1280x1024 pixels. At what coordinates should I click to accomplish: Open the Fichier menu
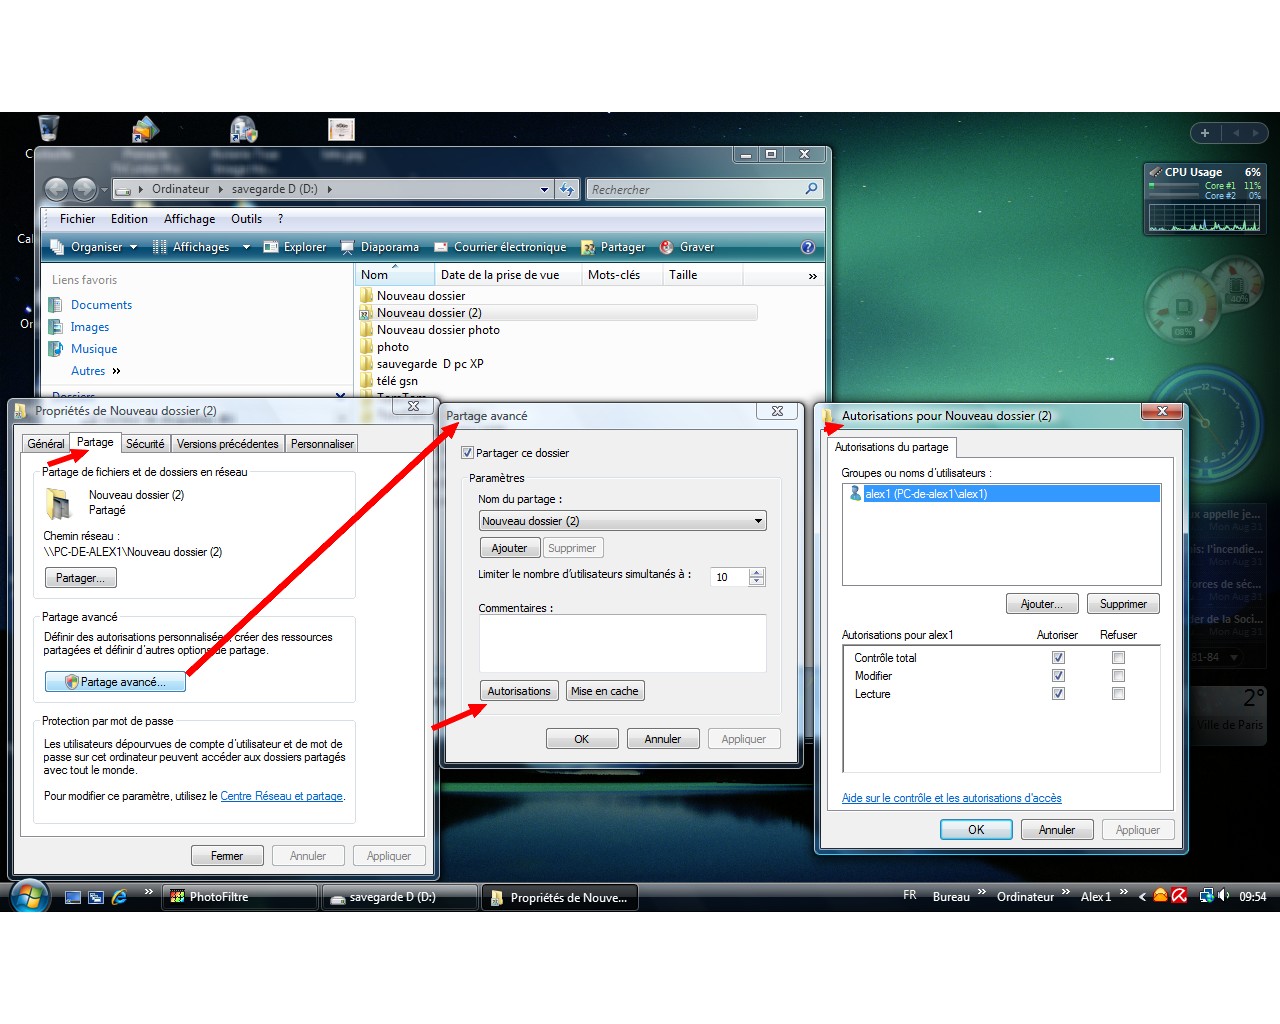pos(77,219)
